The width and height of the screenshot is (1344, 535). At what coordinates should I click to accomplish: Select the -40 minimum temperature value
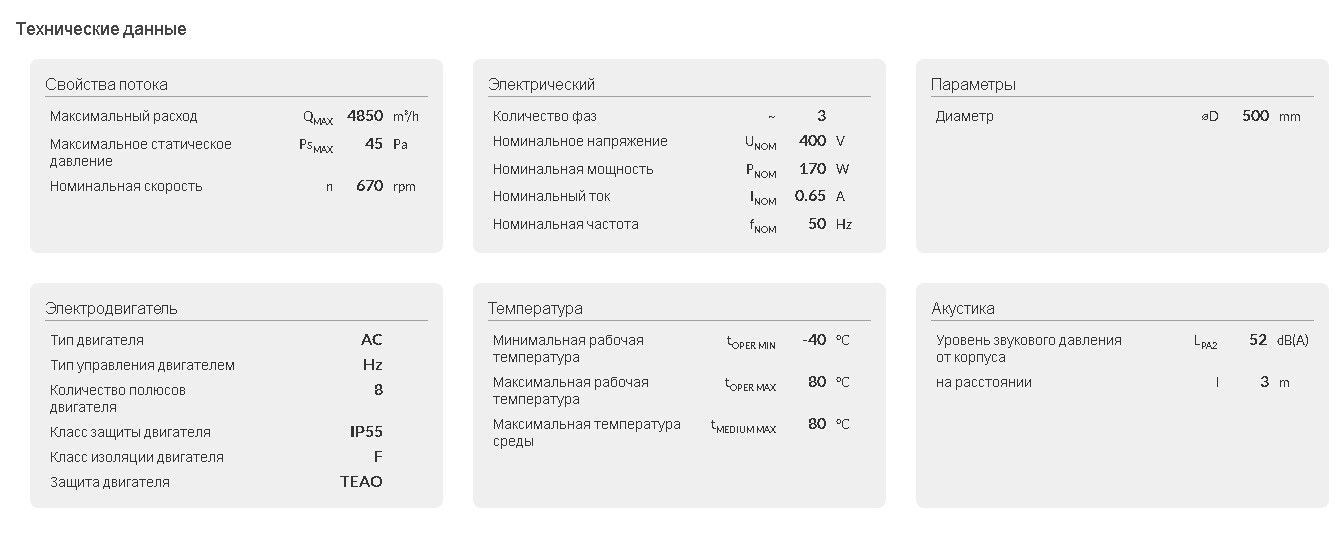tap(814, 340)
